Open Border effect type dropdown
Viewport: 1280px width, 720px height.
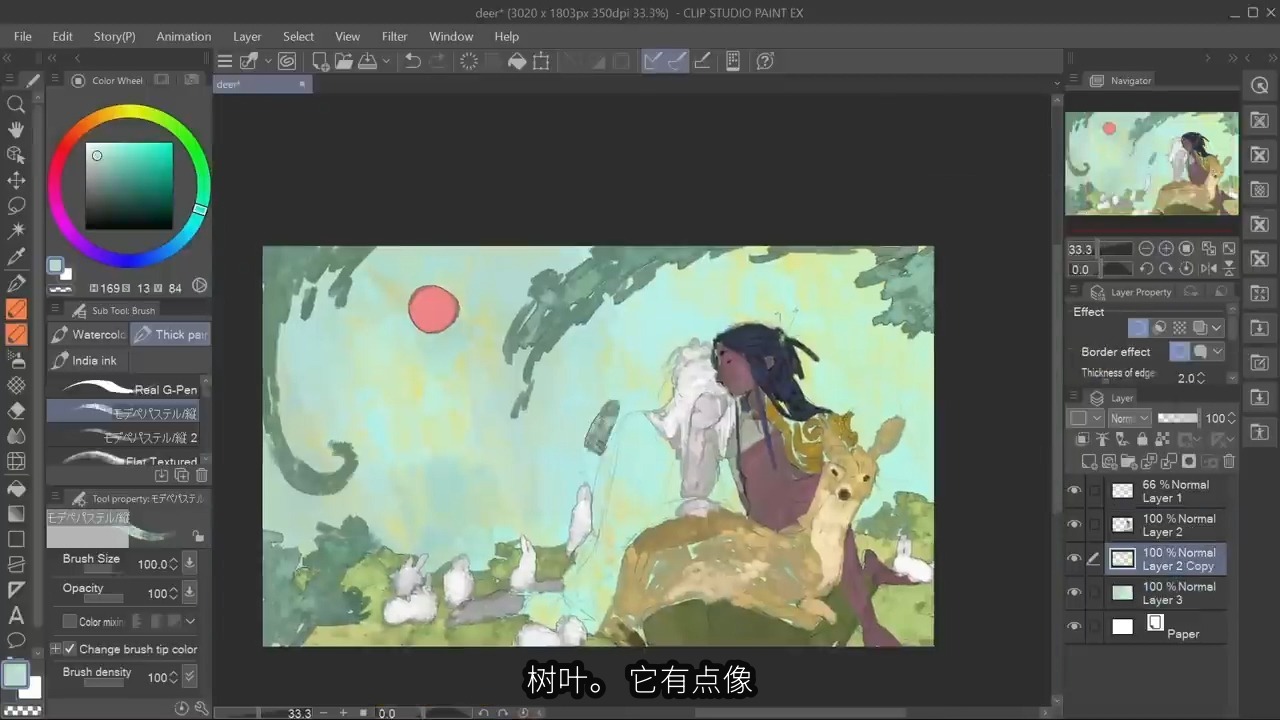click(x=1217, y=352)
